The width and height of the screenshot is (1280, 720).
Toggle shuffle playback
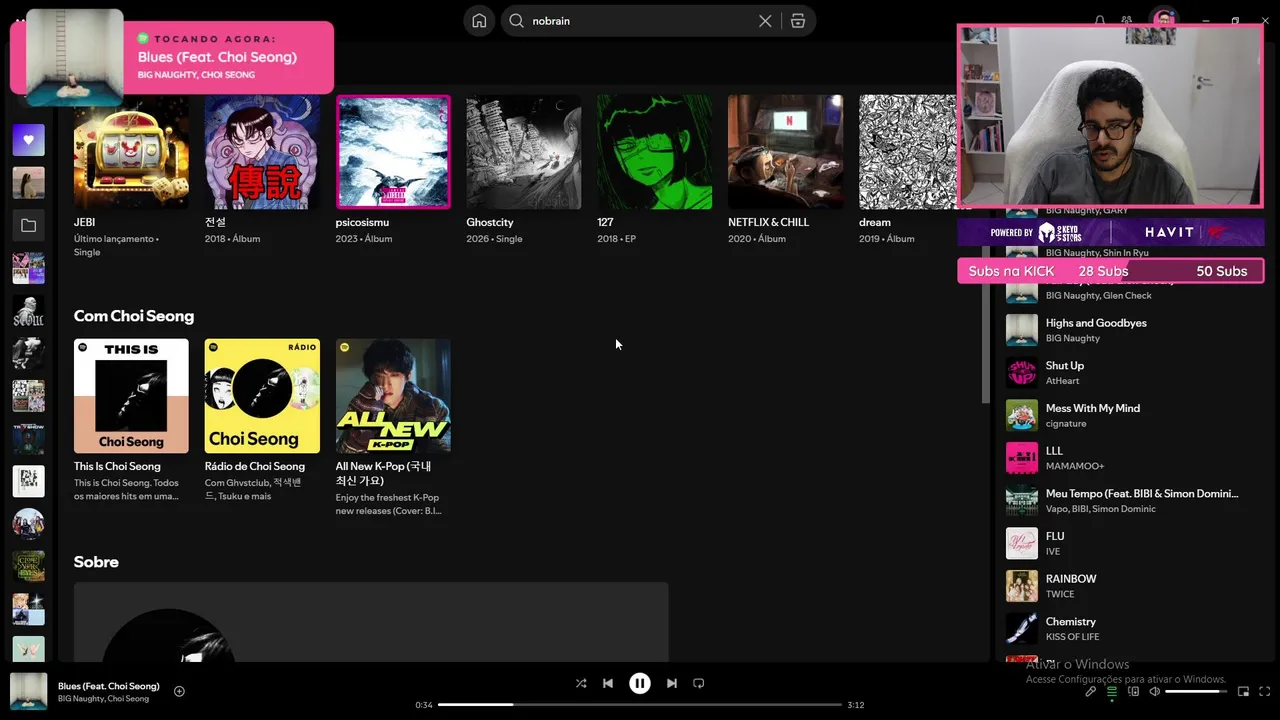click(x=581, y=683)
